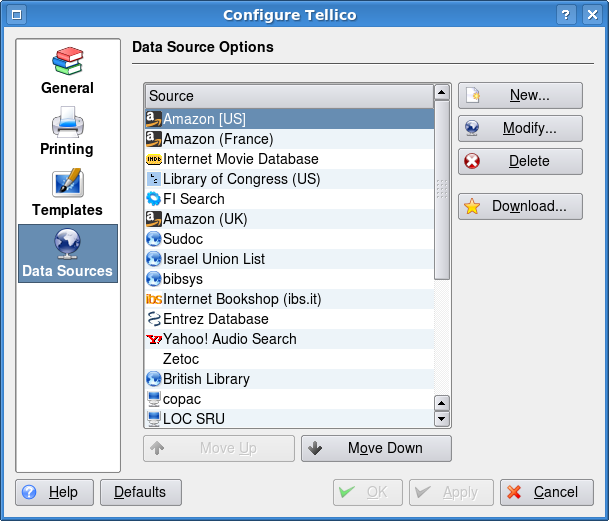The height and width of the screenshot is (521, 609).
Task: Click the IMDb icon for Internet Movie Database
Action: click(x=154, y=159)
